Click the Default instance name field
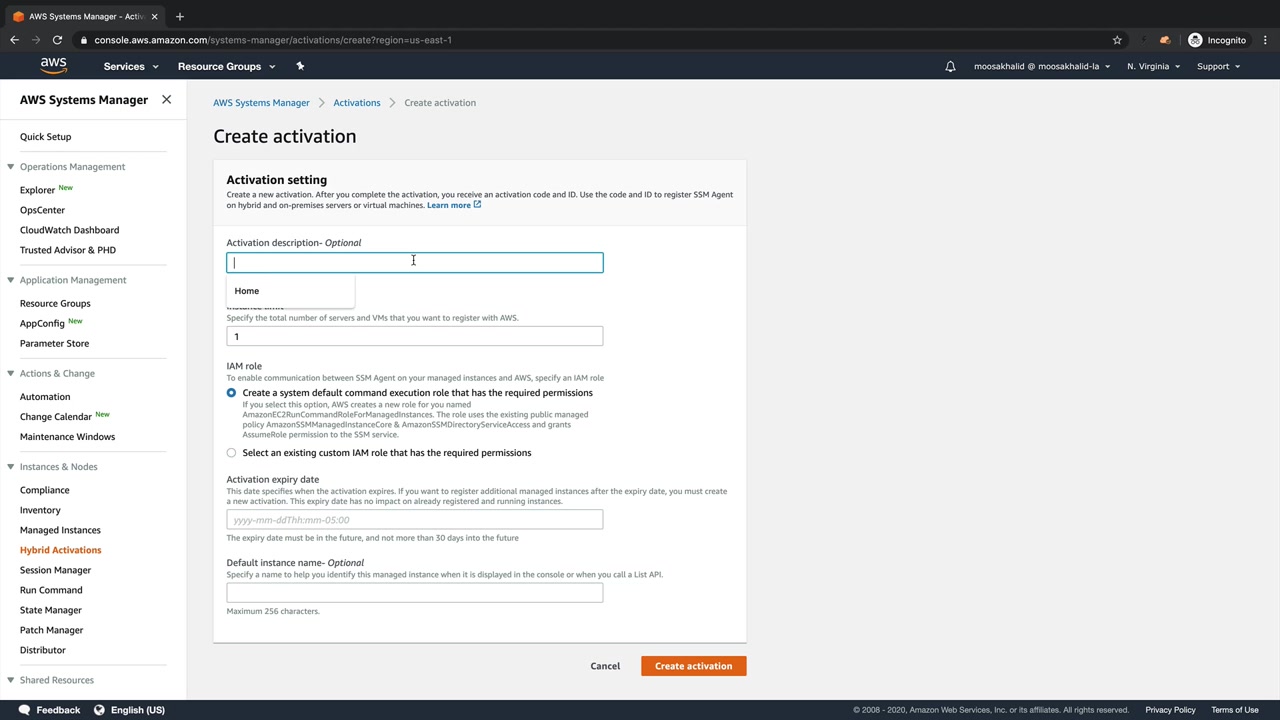The image size is (1280, 720). coord(415,593)
